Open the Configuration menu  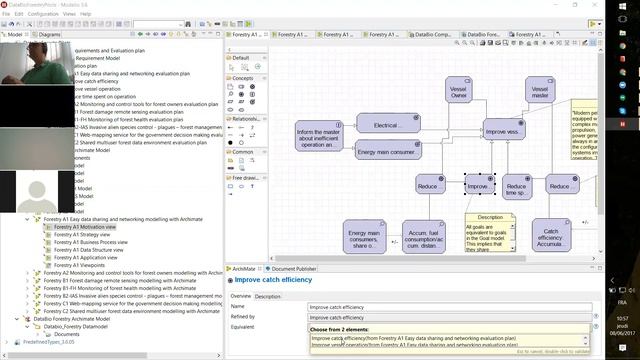click(43, 14)
